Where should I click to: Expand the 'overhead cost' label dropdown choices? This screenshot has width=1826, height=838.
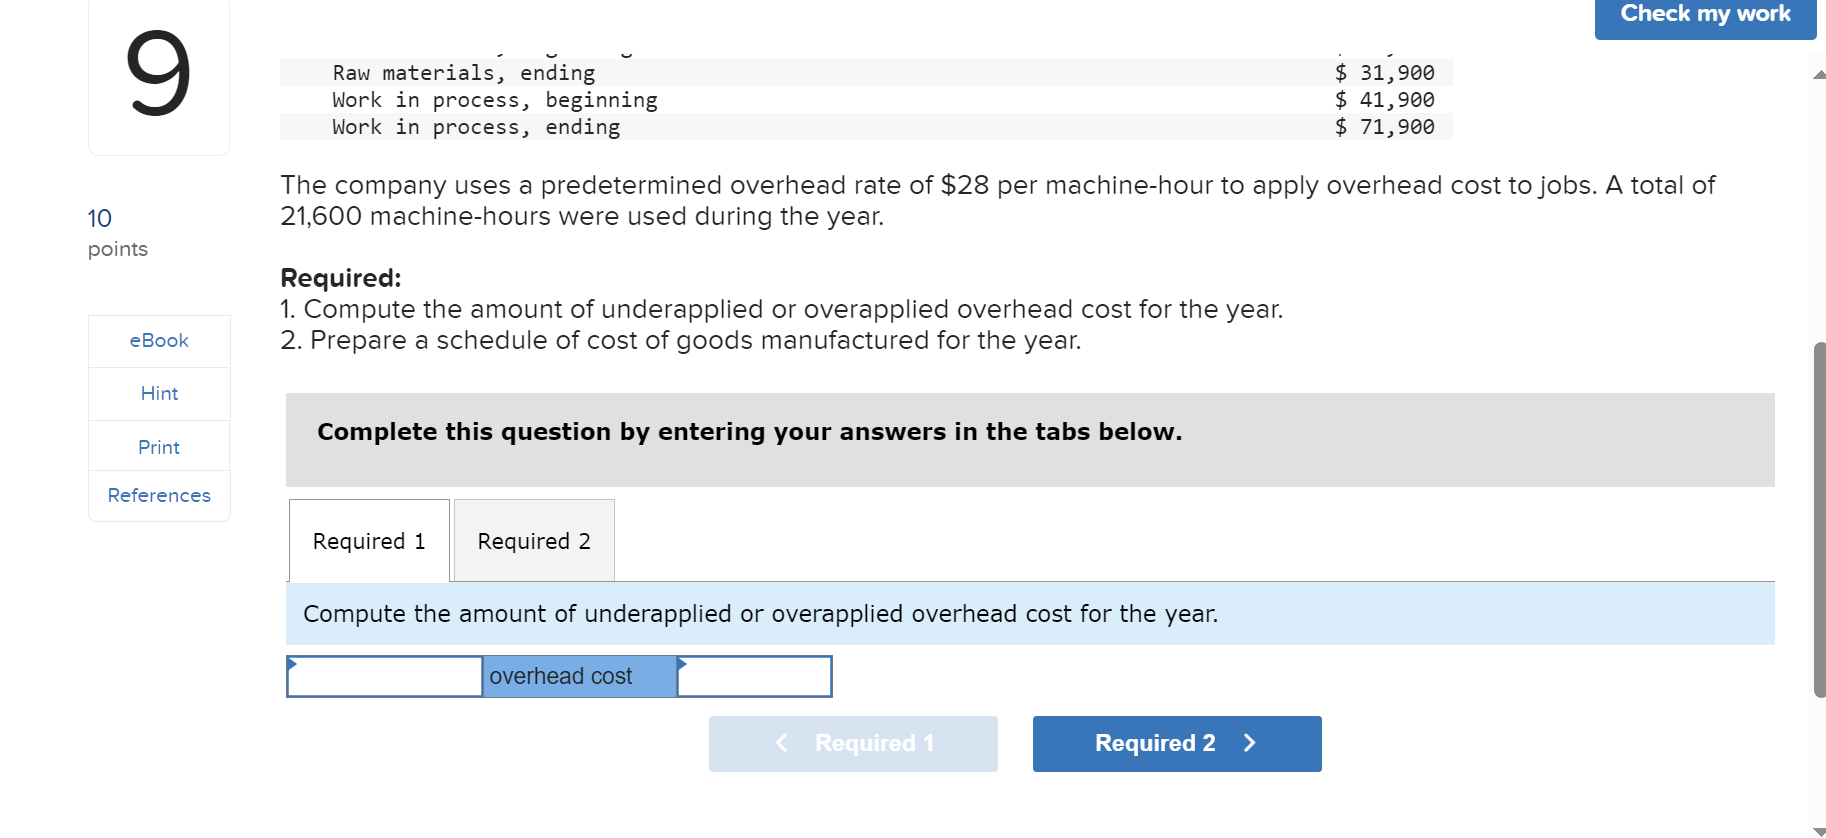pos(578,676)
